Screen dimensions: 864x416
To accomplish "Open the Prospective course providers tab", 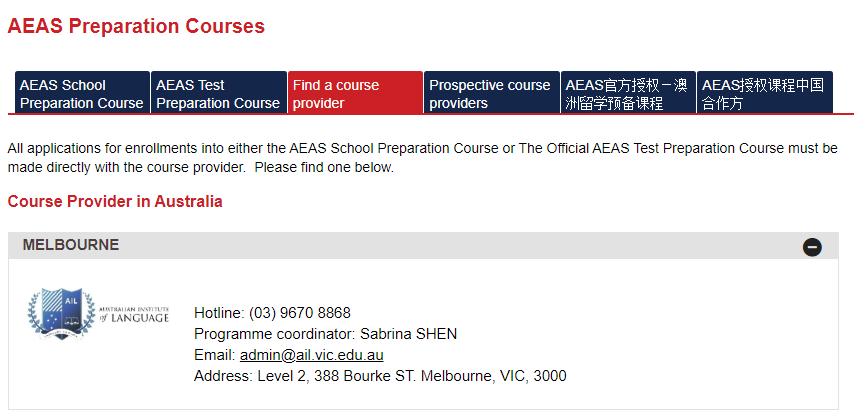I will click(492, 93).
